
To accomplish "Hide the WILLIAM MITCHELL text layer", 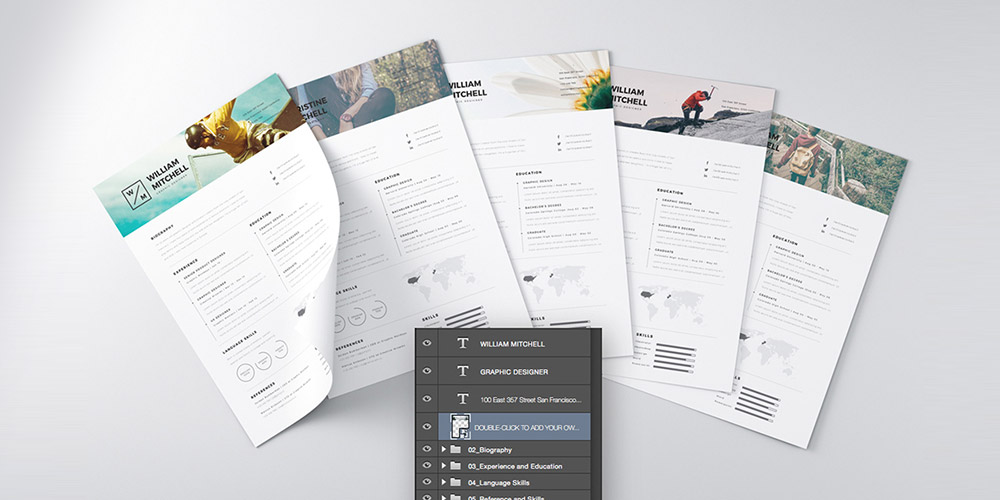I will pos(428,343).
